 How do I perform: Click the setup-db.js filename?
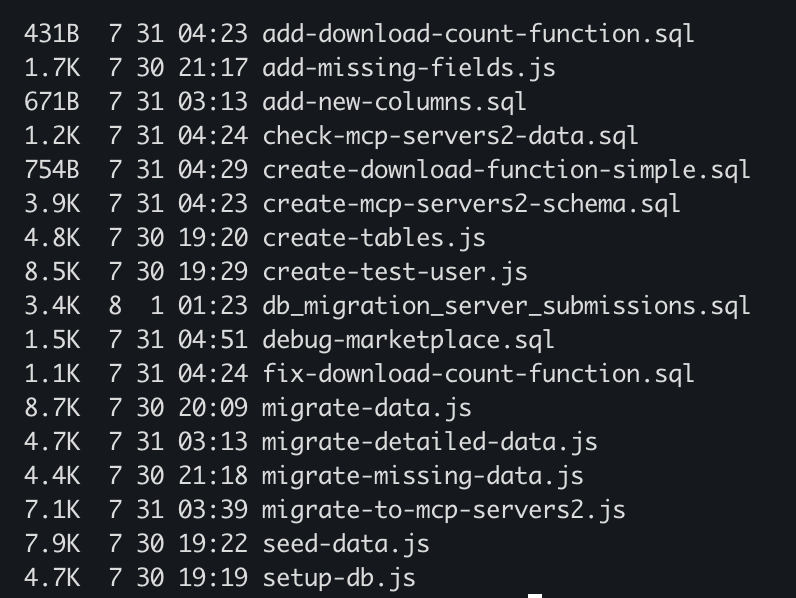[339, 577]
